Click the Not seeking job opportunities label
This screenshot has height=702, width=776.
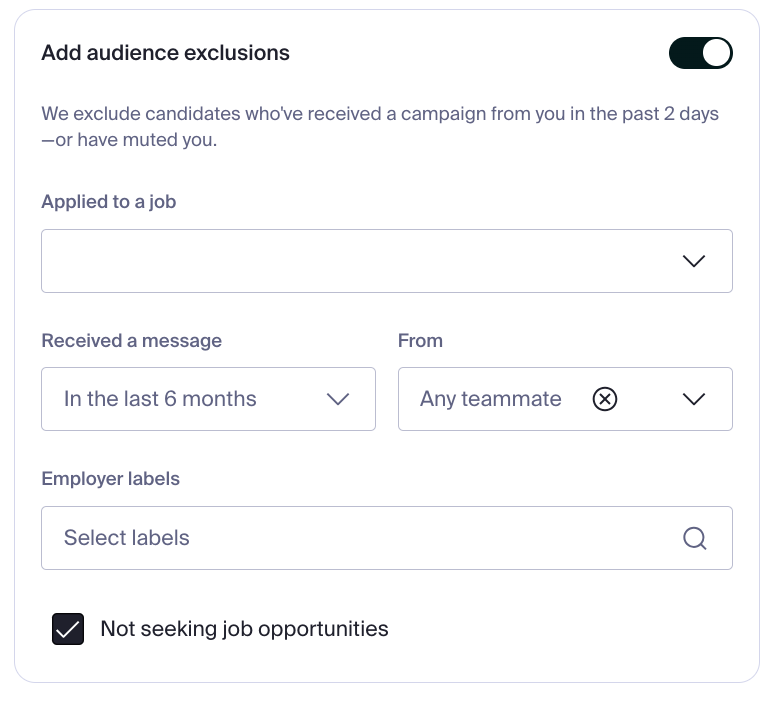coord(244,629)
